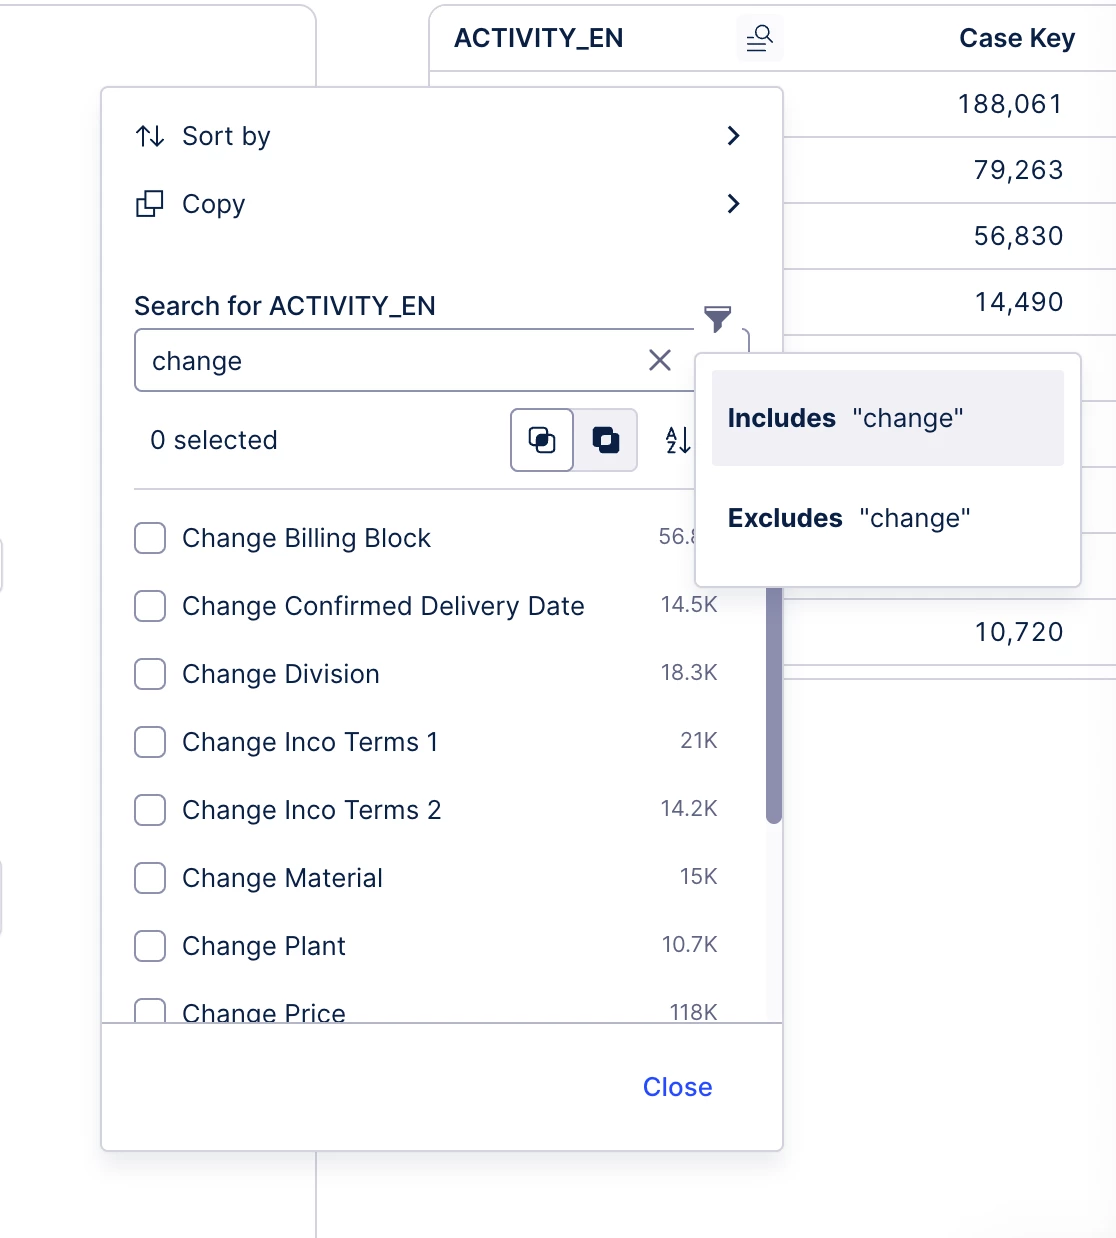
Task: Click the filter funnel icon
Action: (717, 319)
